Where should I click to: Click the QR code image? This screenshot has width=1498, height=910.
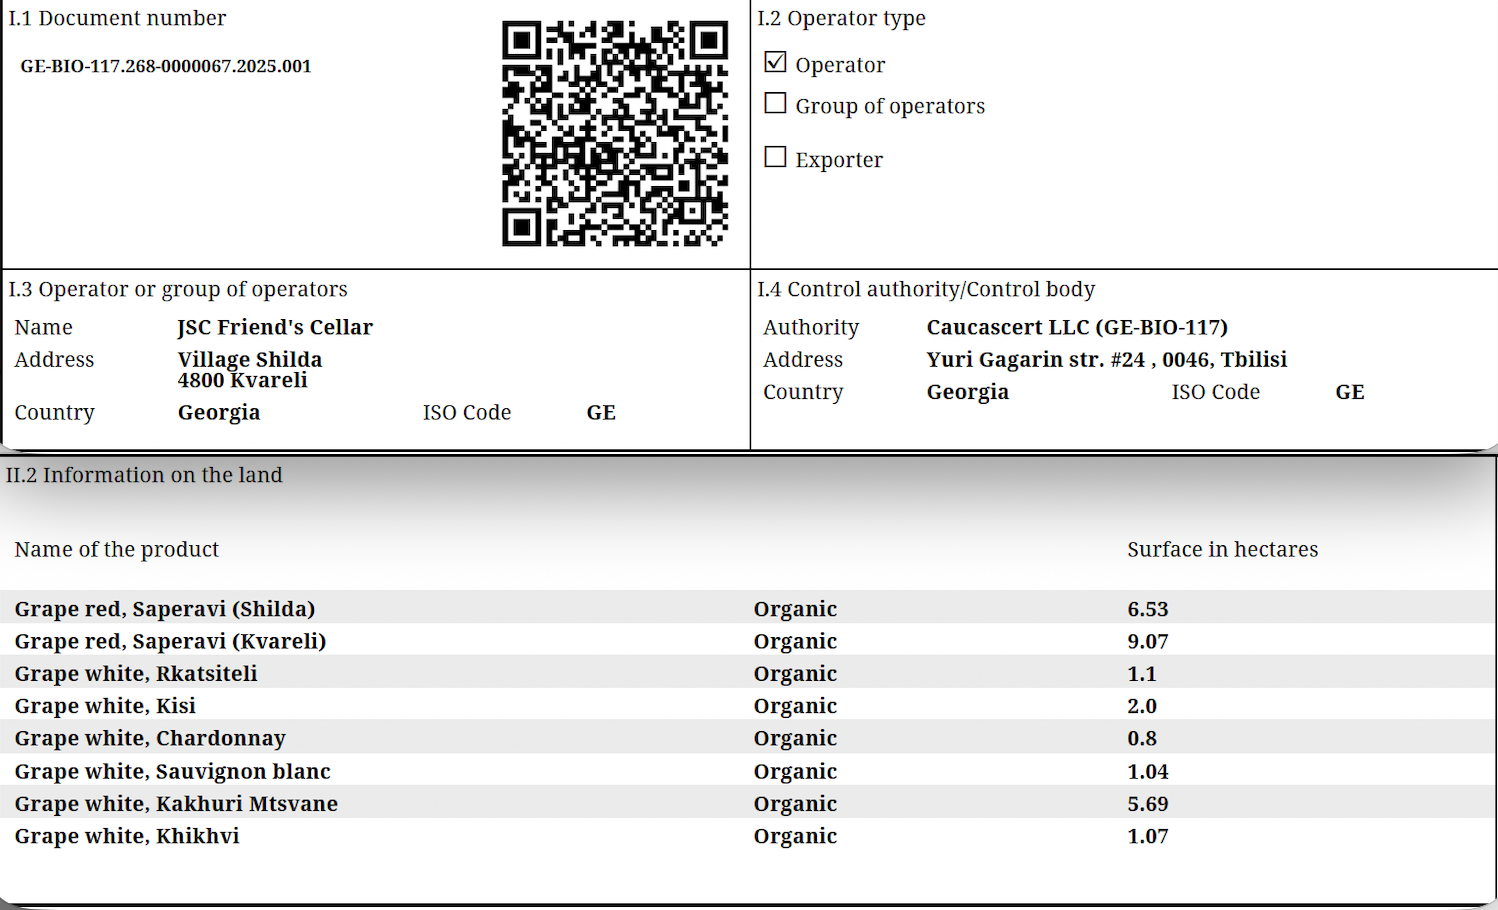[614, 133]
